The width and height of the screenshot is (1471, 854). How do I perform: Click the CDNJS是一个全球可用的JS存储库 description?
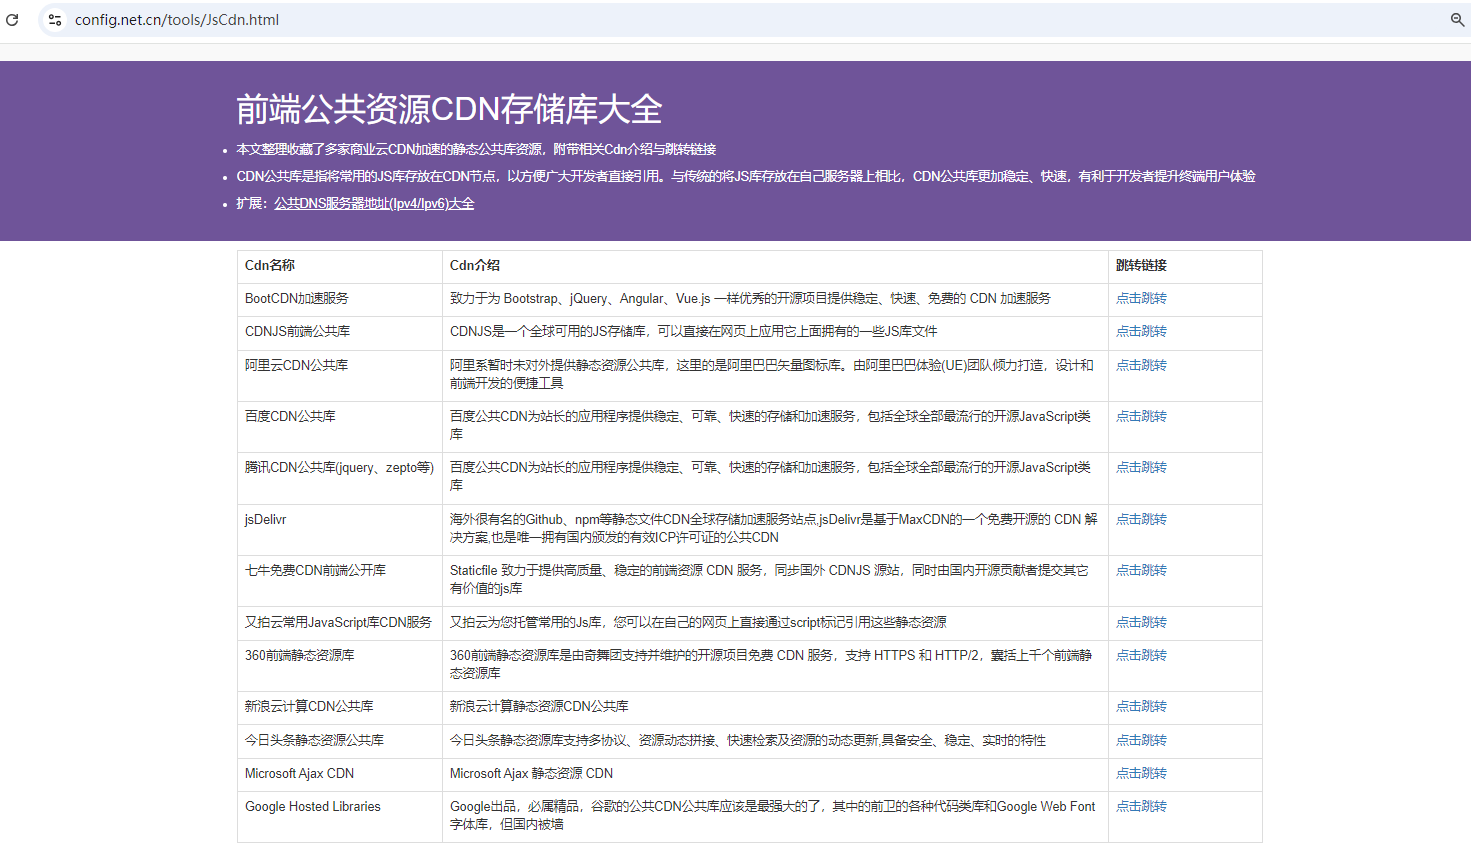[x=693, y=331]
